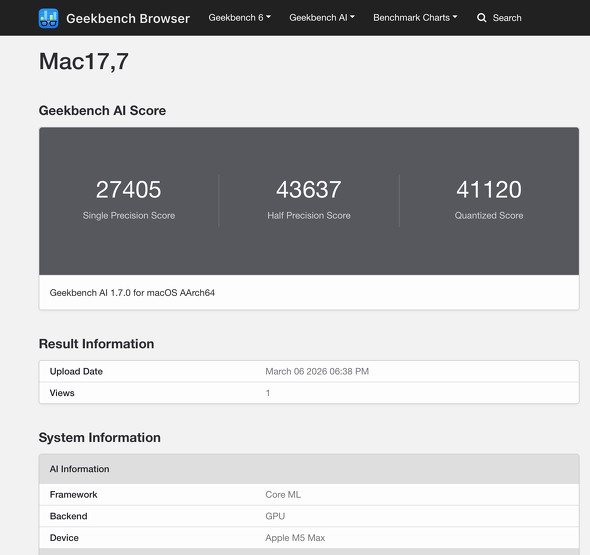The height and width of the screenshot is (555, 590).
Task: Click the AI Information table header
Action: tap(309, 469)
